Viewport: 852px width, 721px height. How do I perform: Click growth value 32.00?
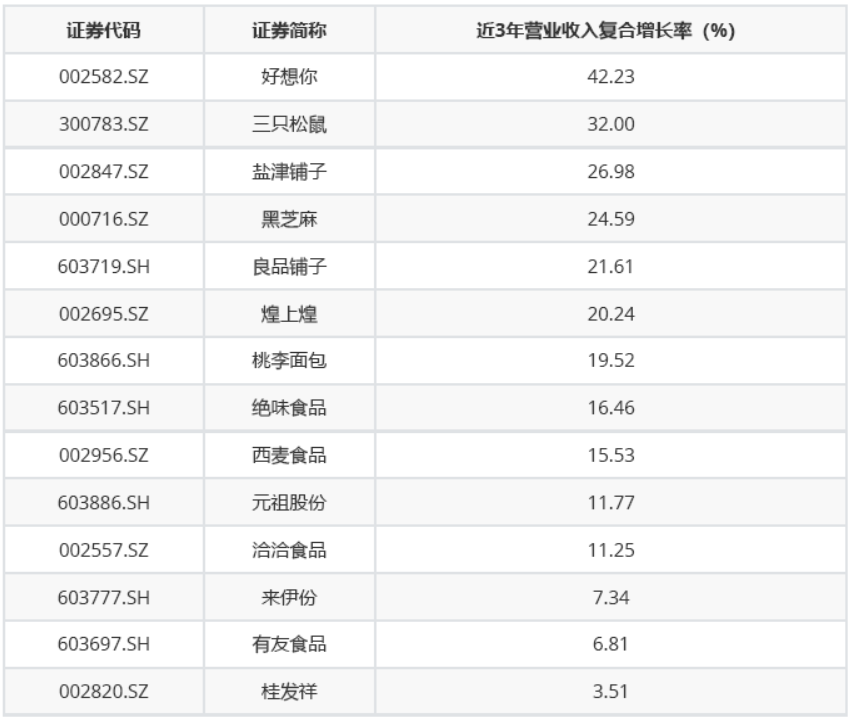coord(611,124)
